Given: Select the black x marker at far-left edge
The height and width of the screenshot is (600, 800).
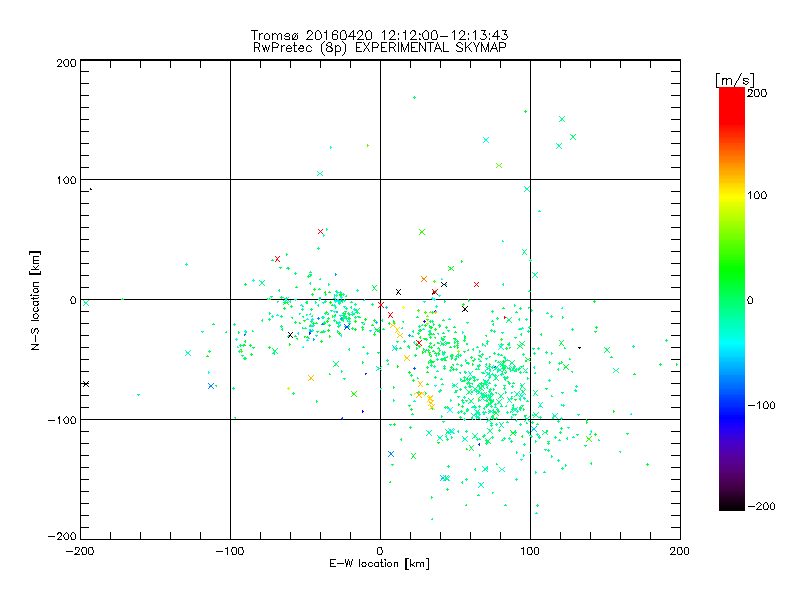Looking at the screenshot, I should point(86,384).
